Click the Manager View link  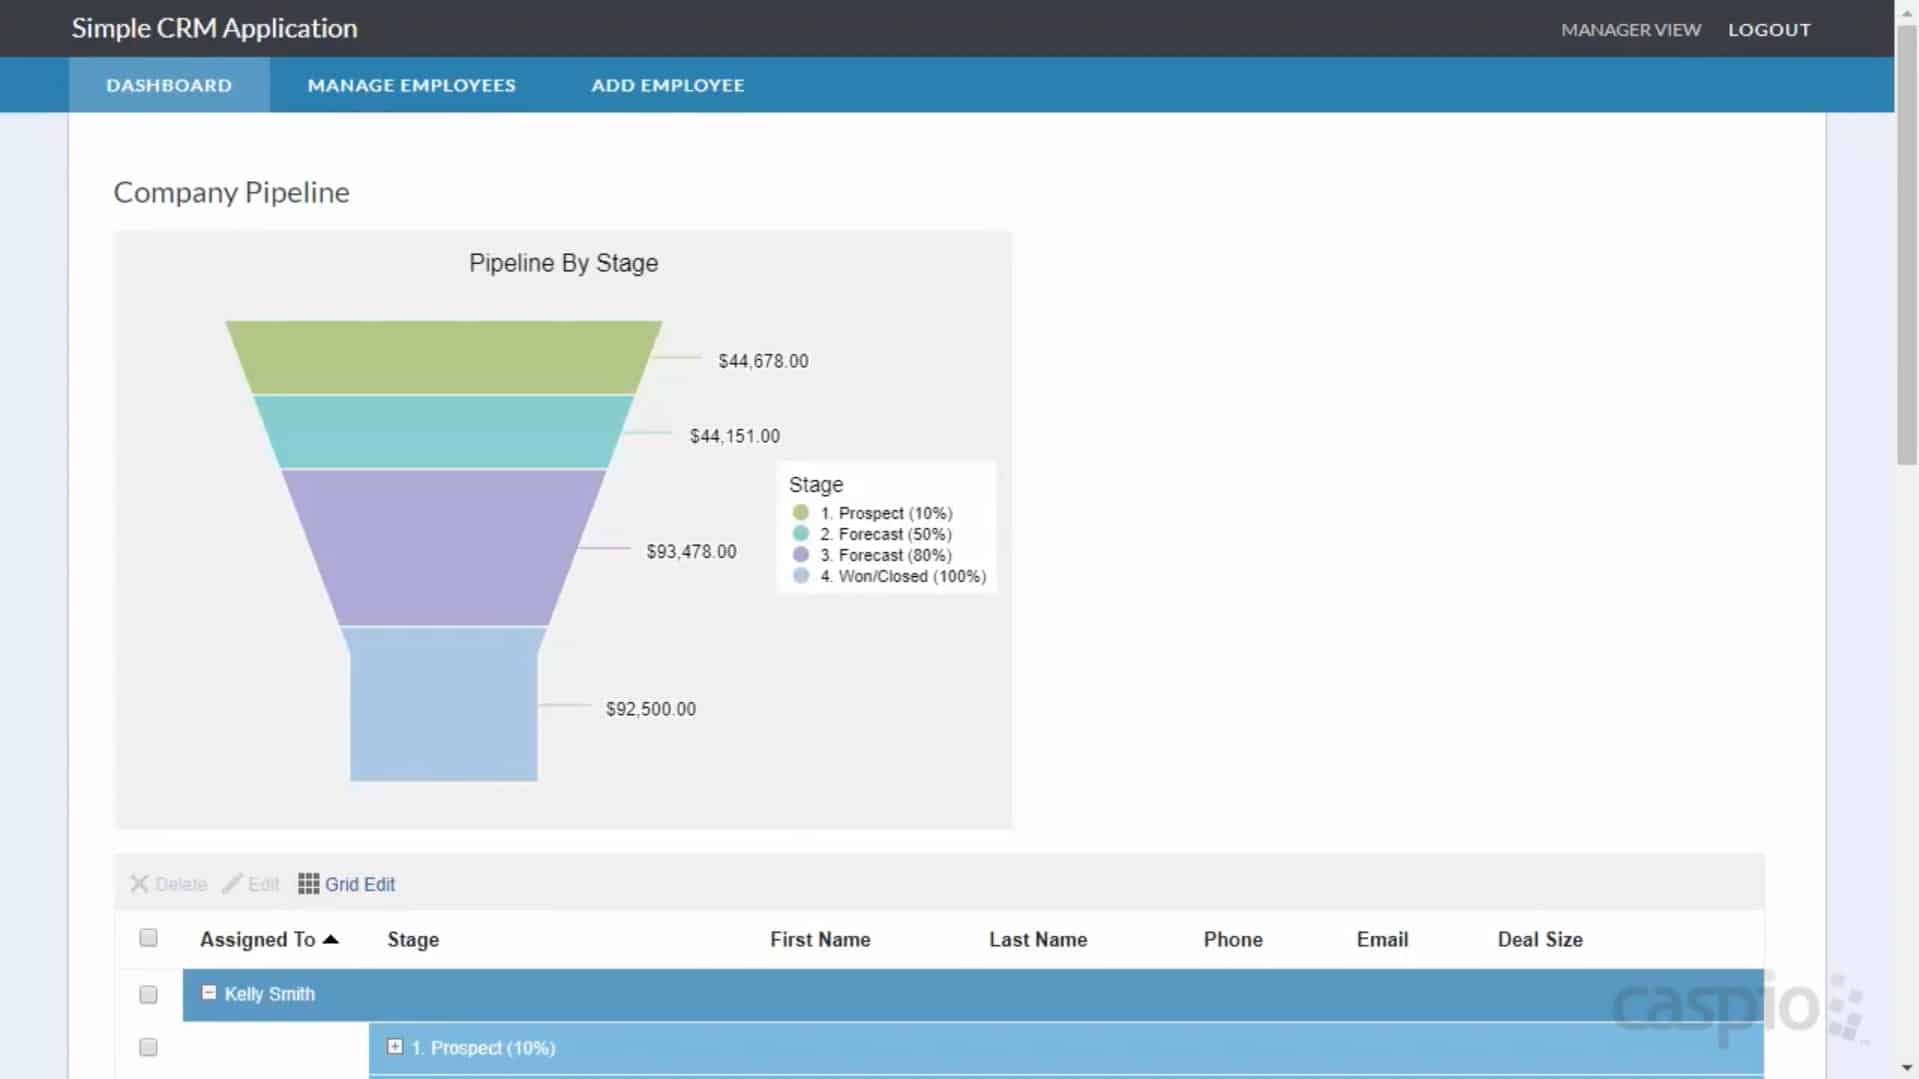[1630, 30]
